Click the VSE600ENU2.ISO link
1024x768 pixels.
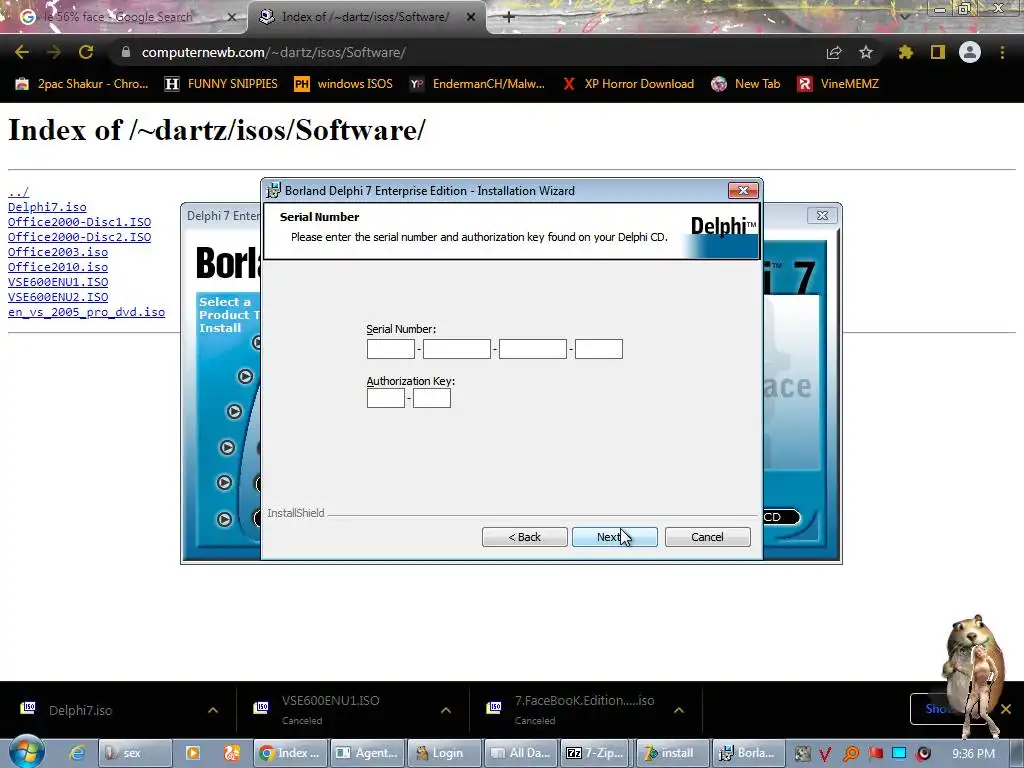(57, 297)
